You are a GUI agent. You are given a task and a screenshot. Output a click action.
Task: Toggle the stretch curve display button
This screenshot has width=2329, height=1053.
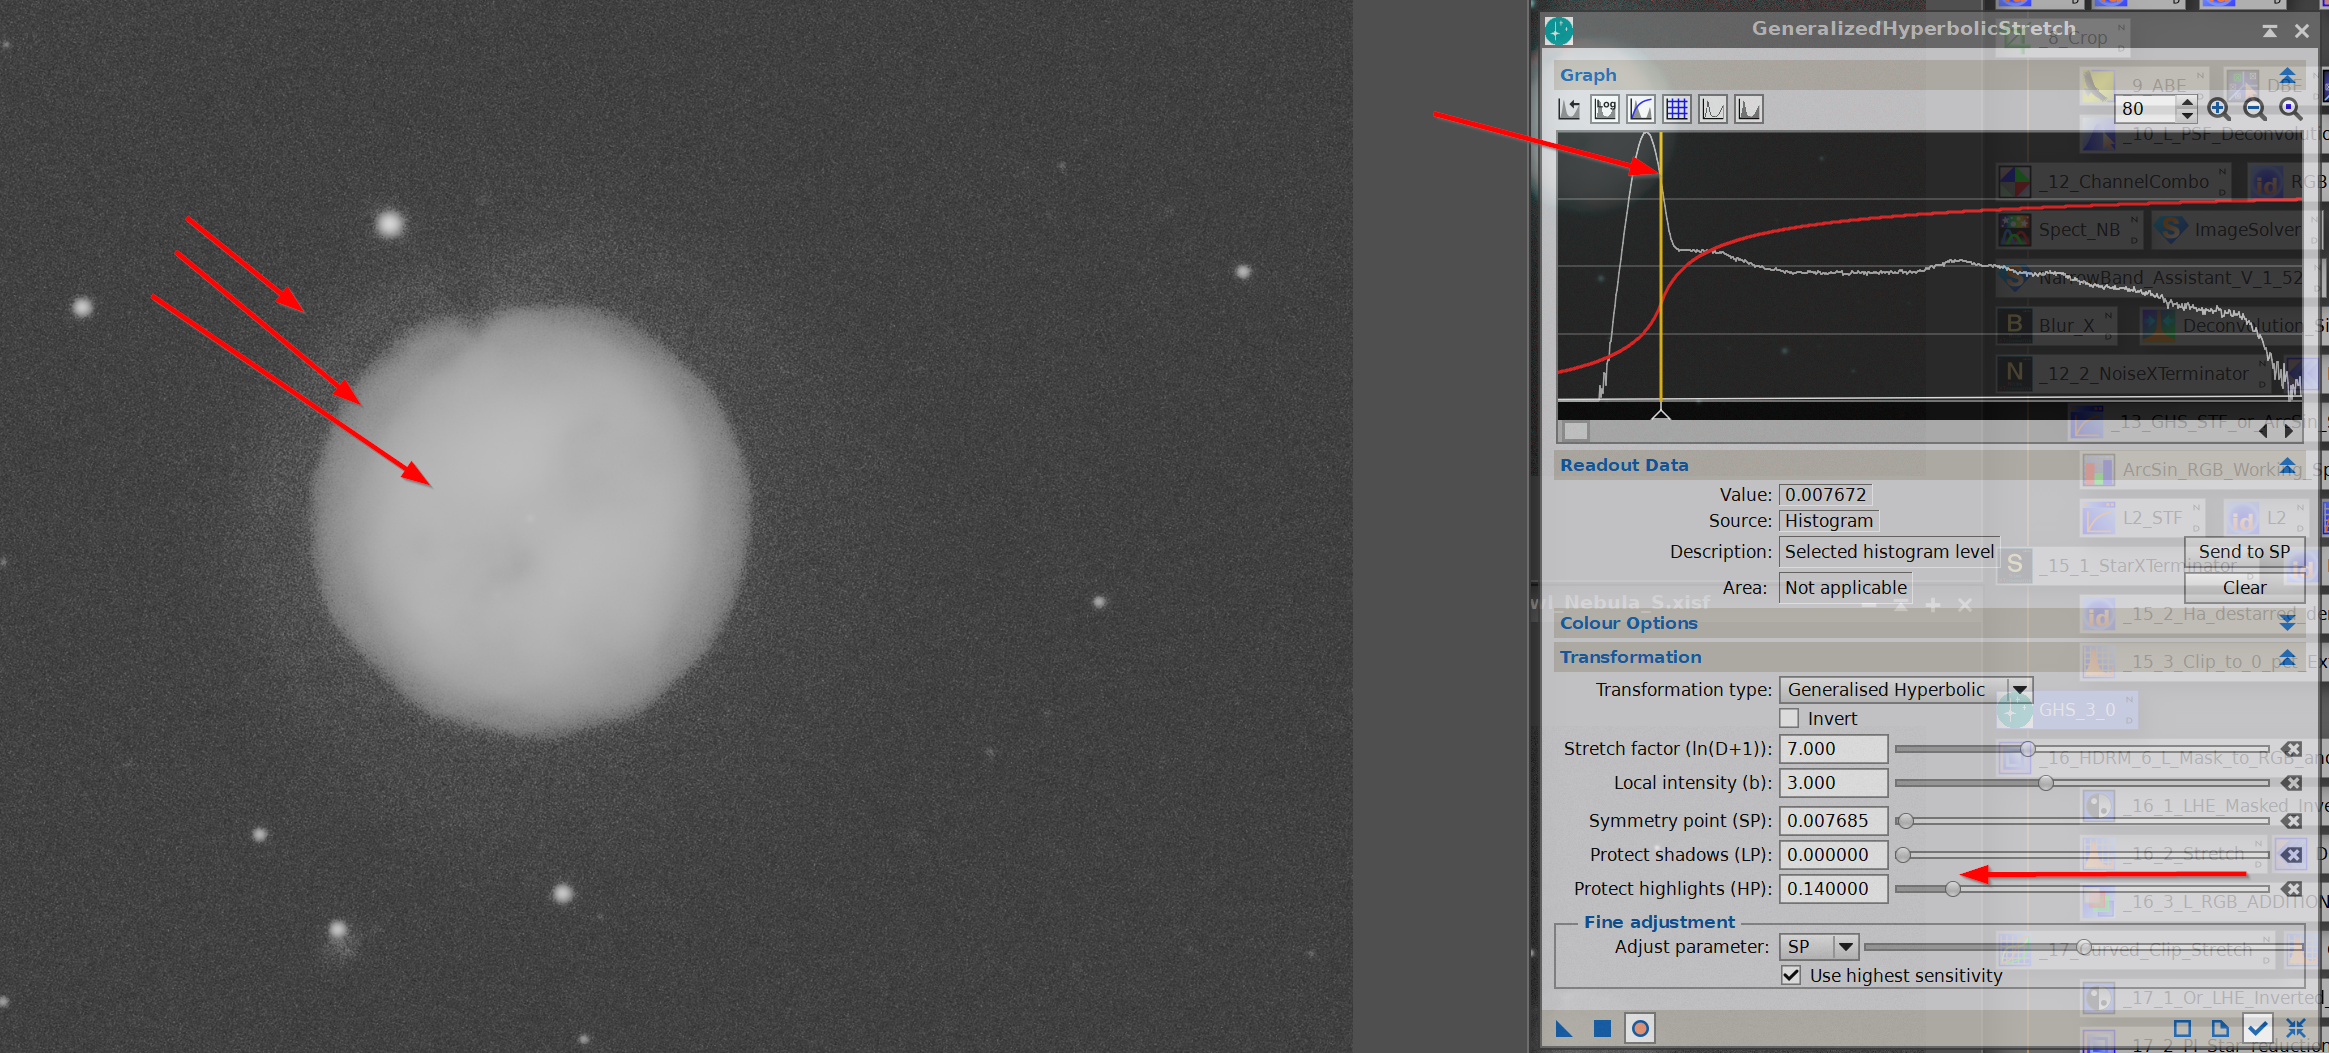coord(1641,109)
